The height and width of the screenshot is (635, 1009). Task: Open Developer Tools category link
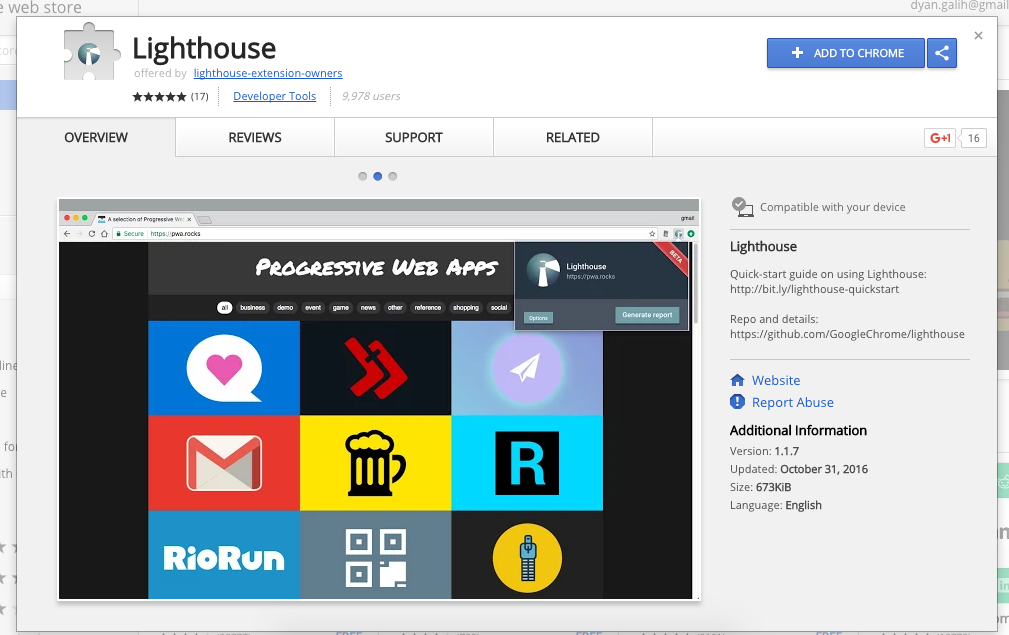(x=274, y=97)
